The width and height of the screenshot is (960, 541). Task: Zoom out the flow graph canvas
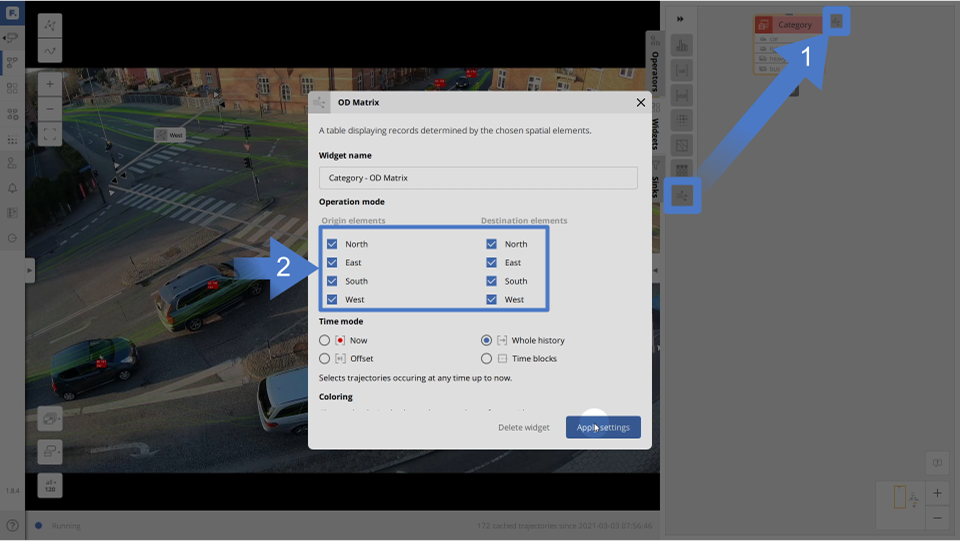pos(937,518)
